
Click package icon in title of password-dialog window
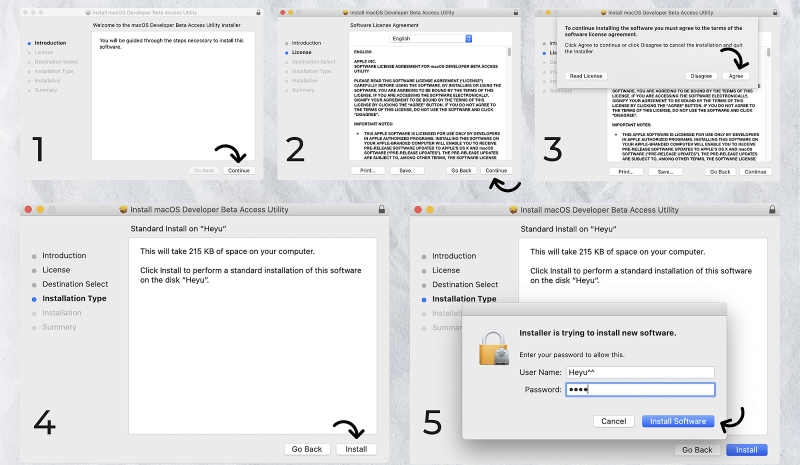click(513, 210)
